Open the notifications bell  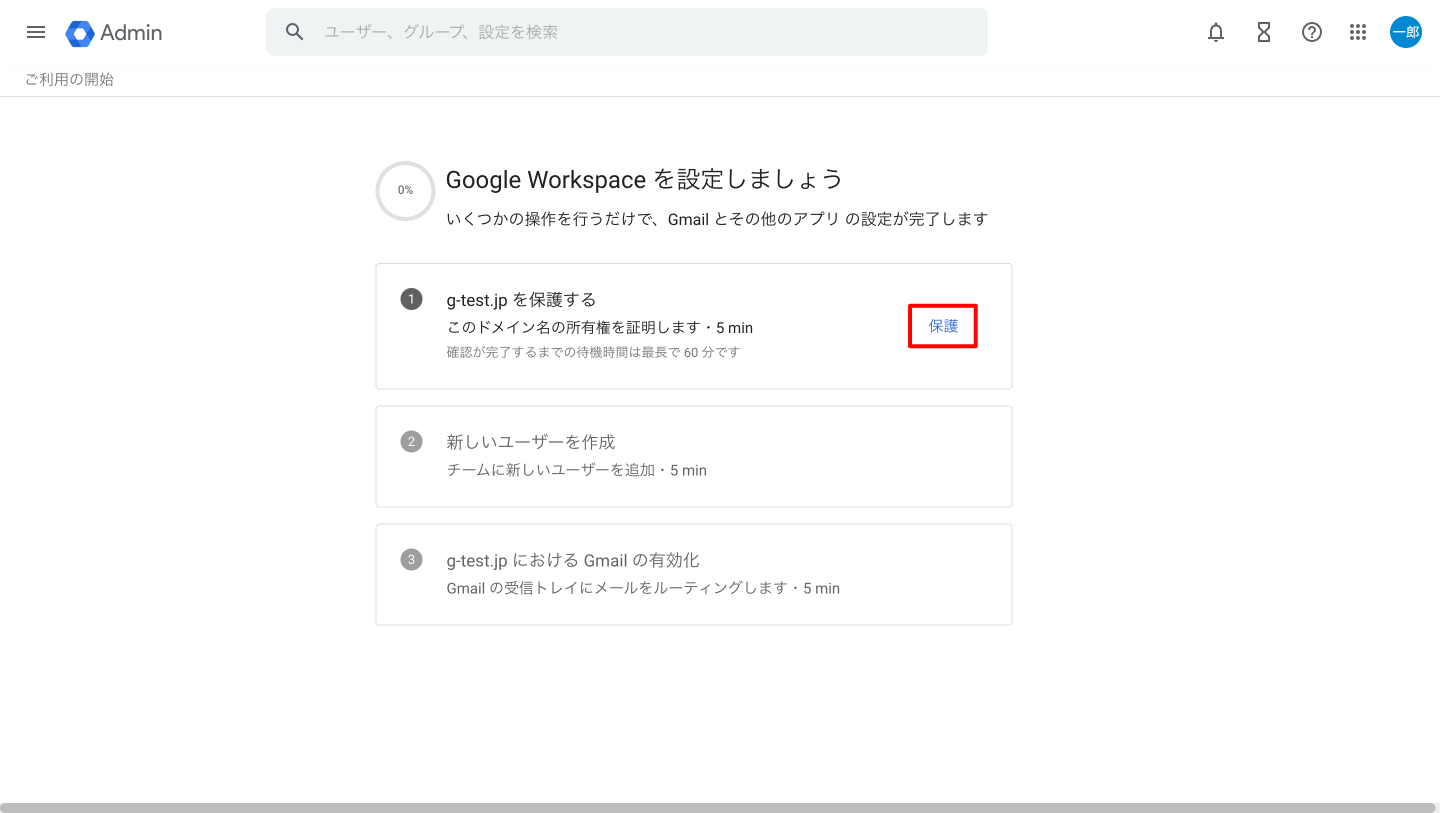tap(1216, 32)
